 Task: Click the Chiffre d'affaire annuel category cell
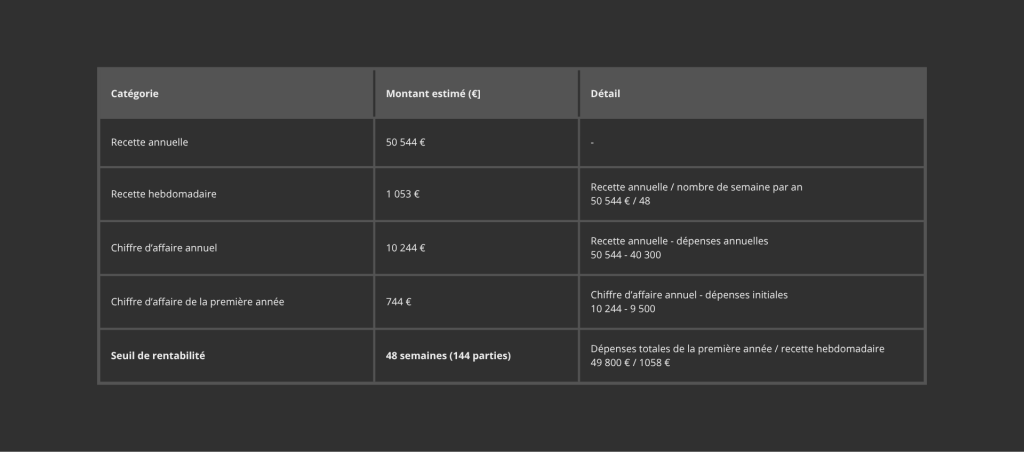pyautogui.click(x=163, y=248)
